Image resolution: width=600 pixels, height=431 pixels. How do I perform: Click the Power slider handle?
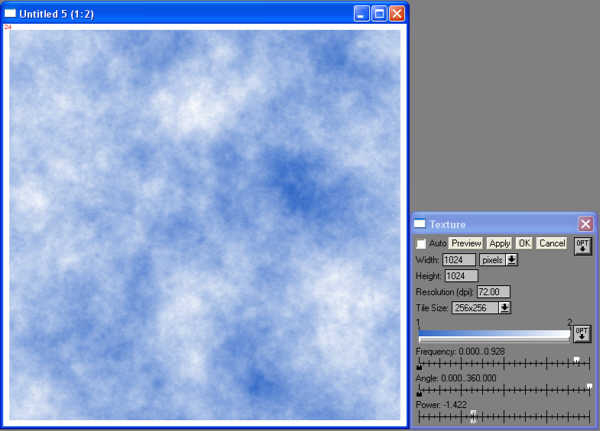[473, 415]
